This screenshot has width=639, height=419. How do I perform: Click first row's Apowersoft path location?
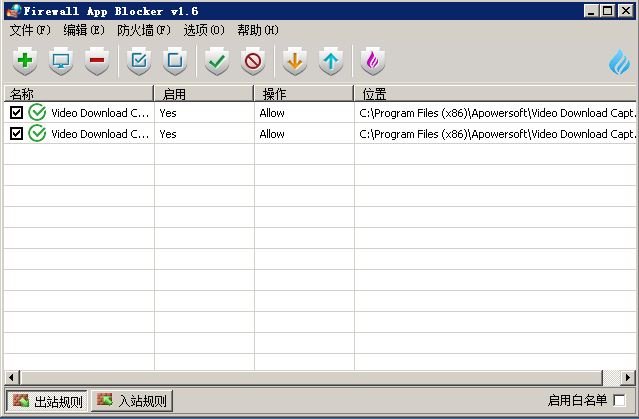(x=497, y=113)
